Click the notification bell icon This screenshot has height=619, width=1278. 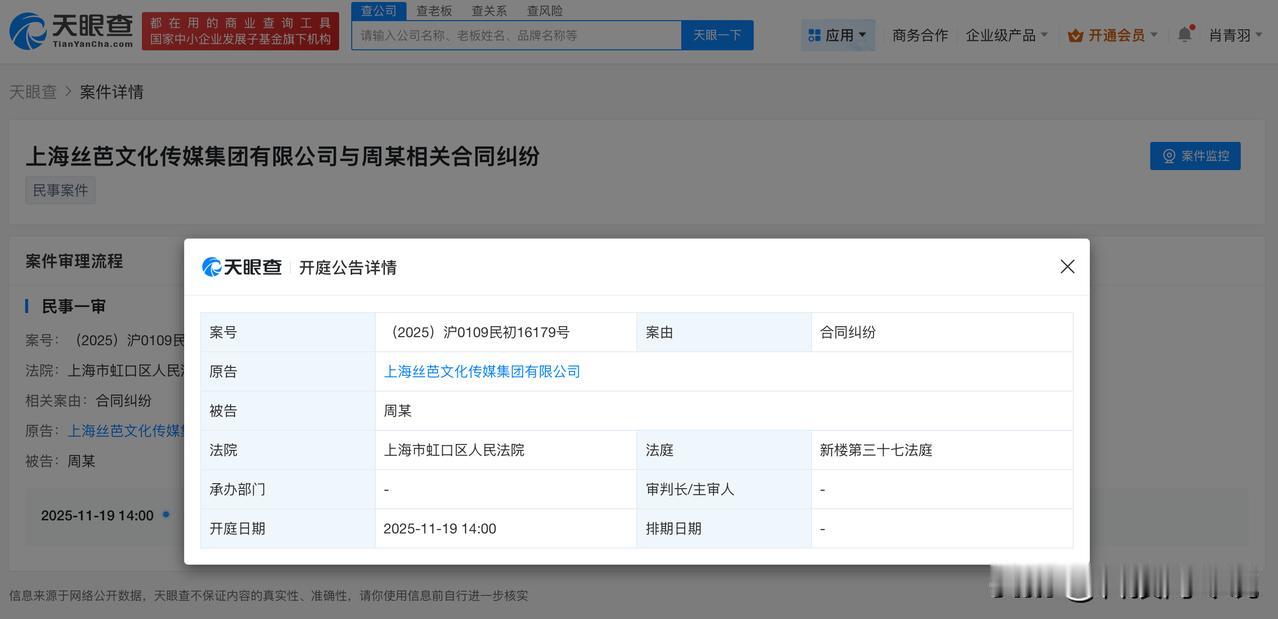coord(1185,35)
